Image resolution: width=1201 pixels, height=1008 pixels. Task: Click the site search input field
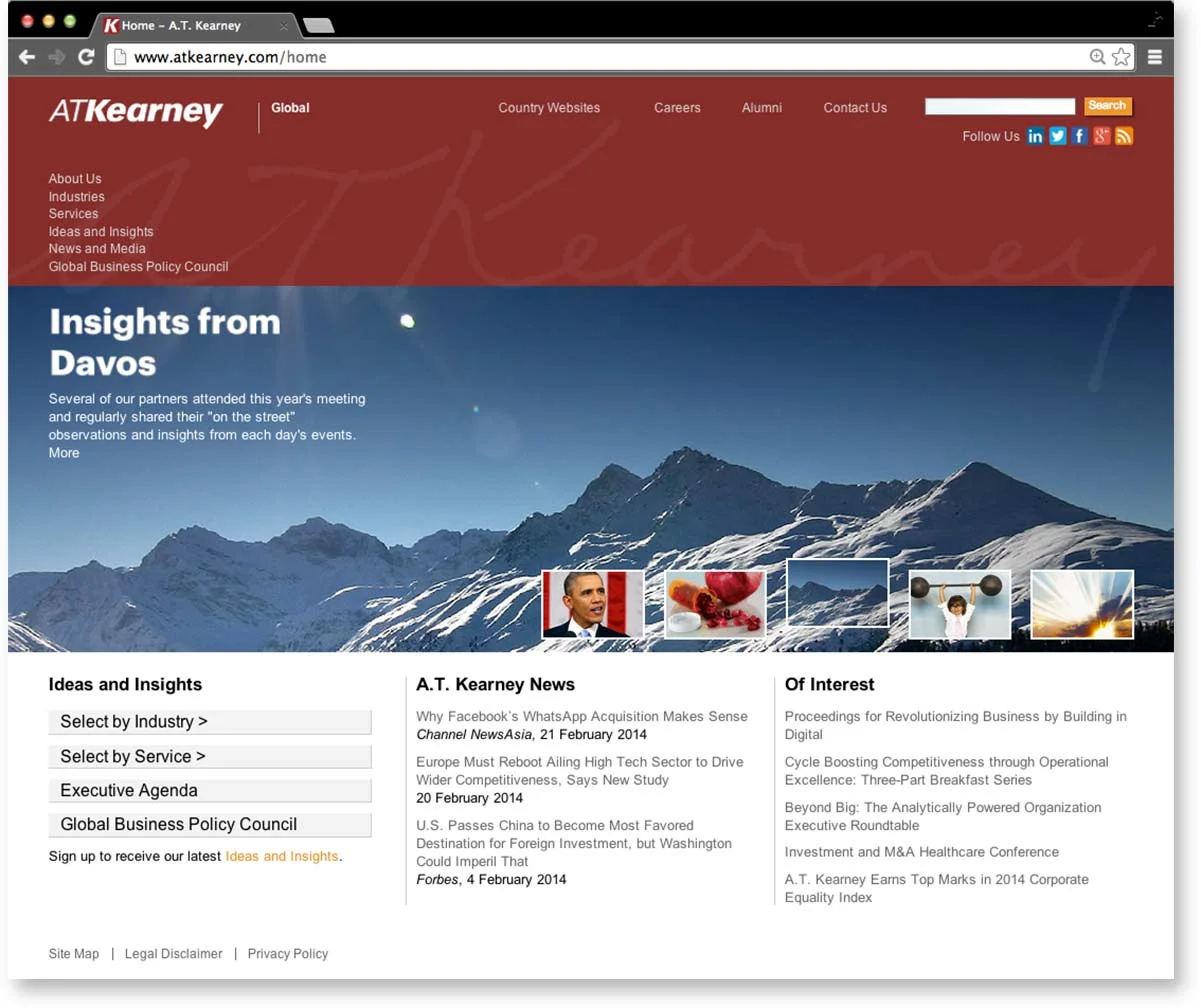pyautogui.click(x=999, y=106)
